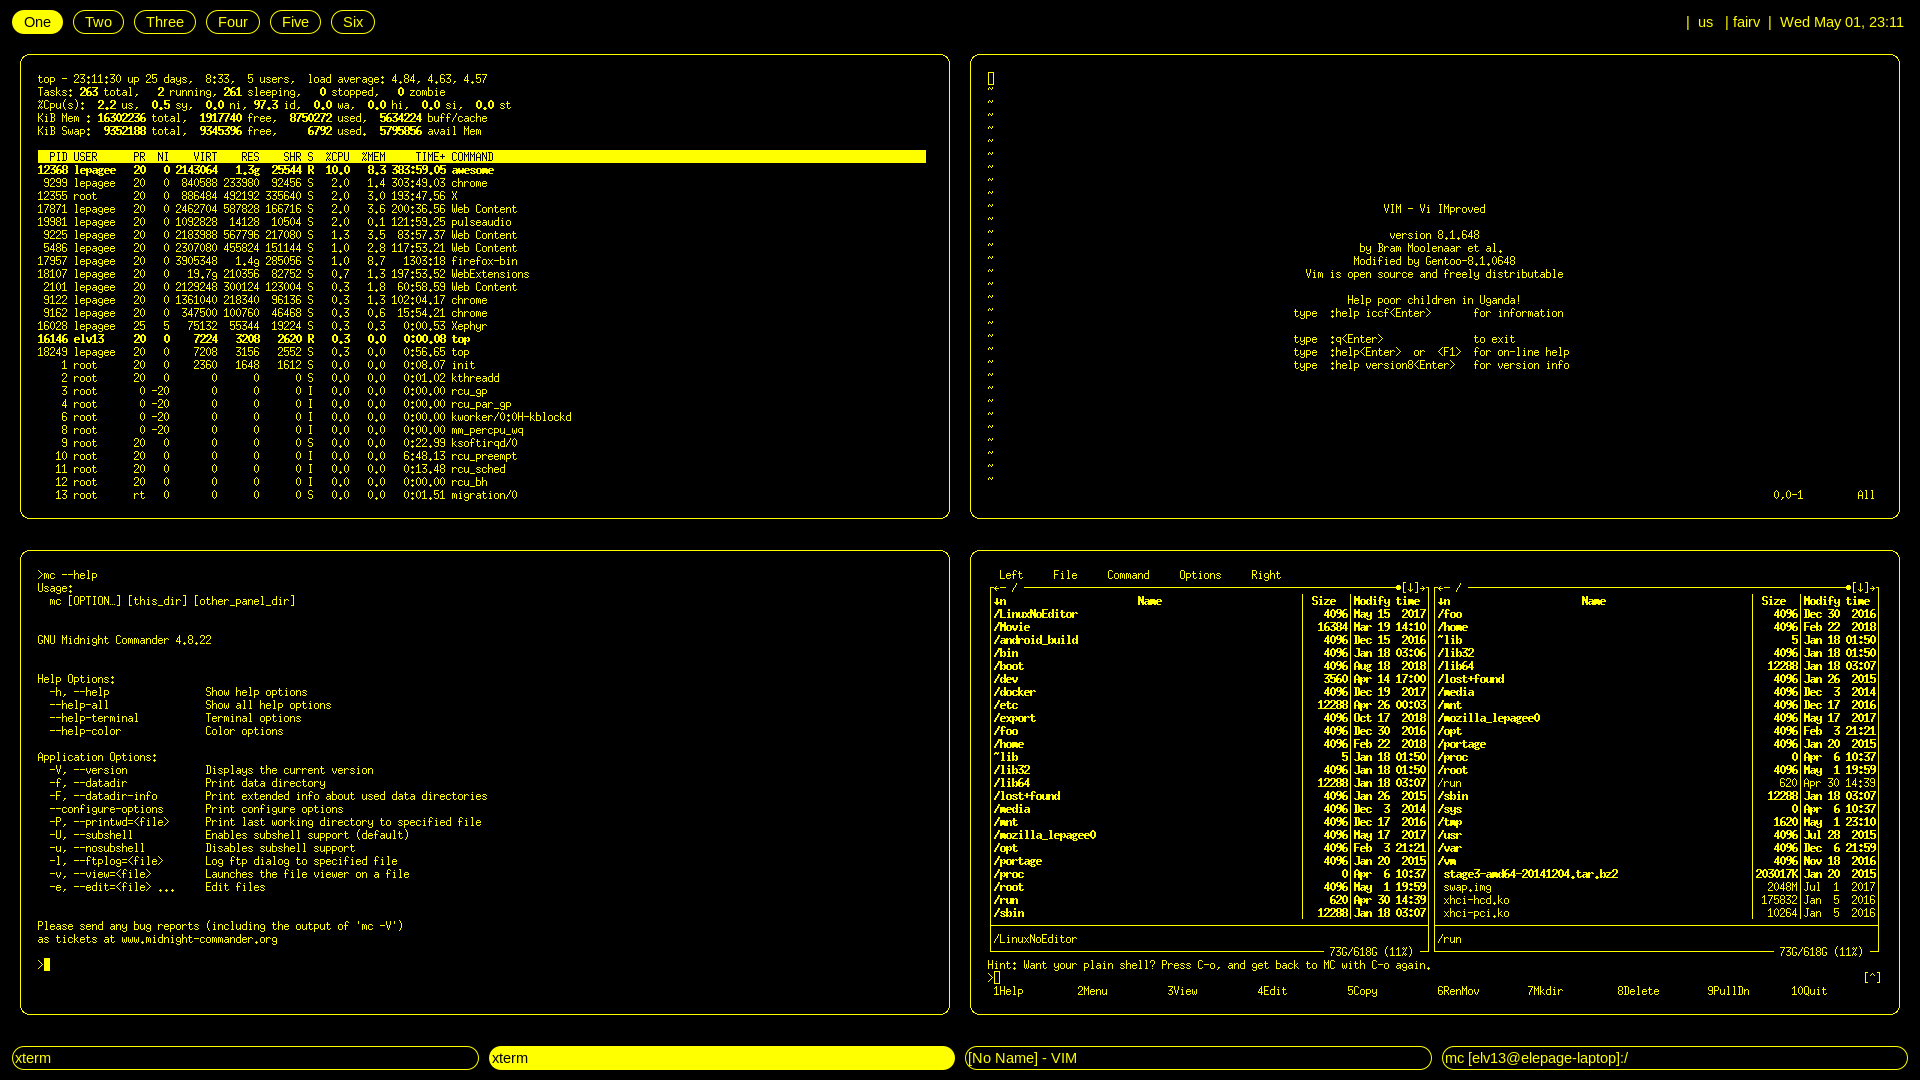Select /mozilla_lepagee0 in mc left panel
The height and width of the screenshot is (1080, 1920).
click(1210, 835)
